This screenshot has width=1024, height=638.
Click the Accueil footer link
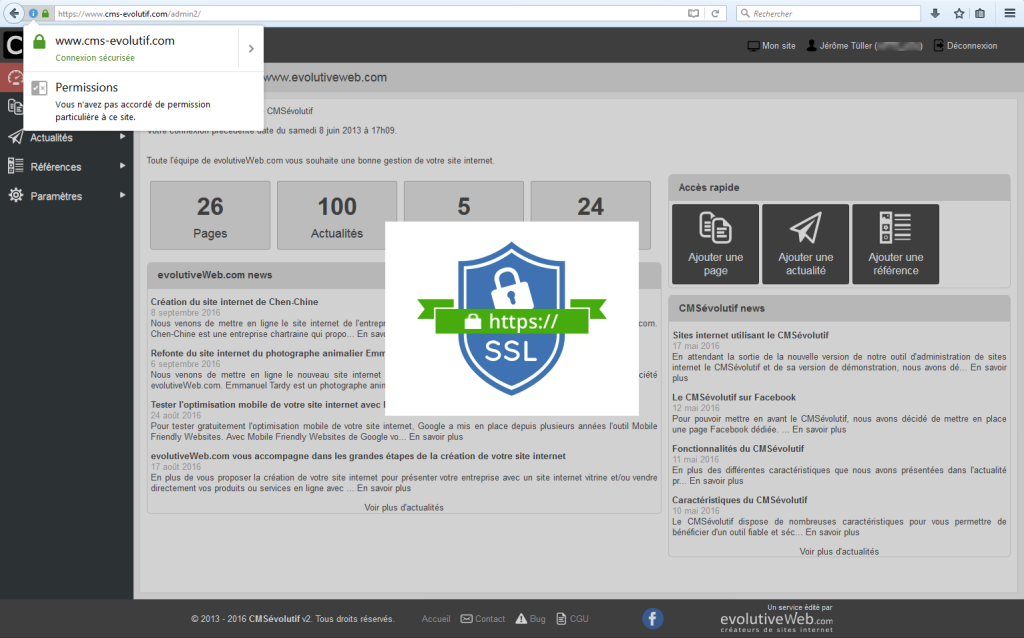pos(436,619)
